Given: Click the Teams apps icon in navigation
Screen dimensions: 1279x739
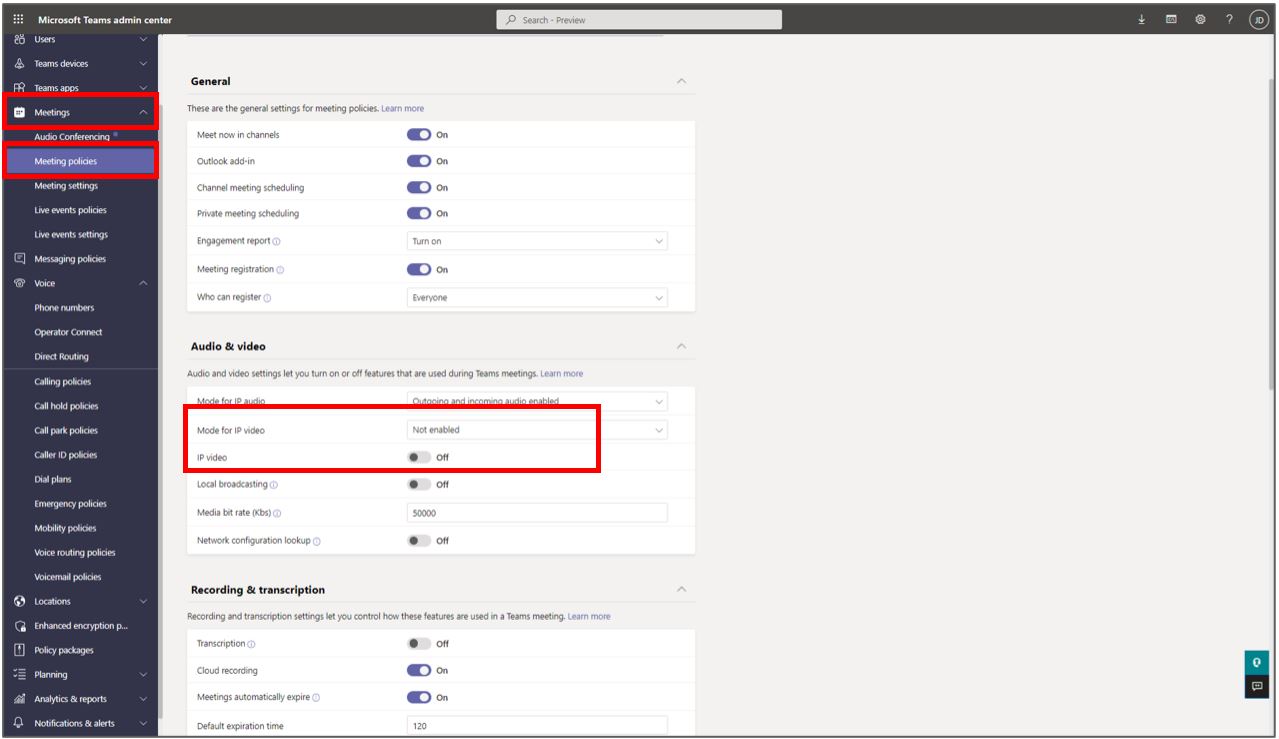Looking at the screenshot, I should [18, 87].
